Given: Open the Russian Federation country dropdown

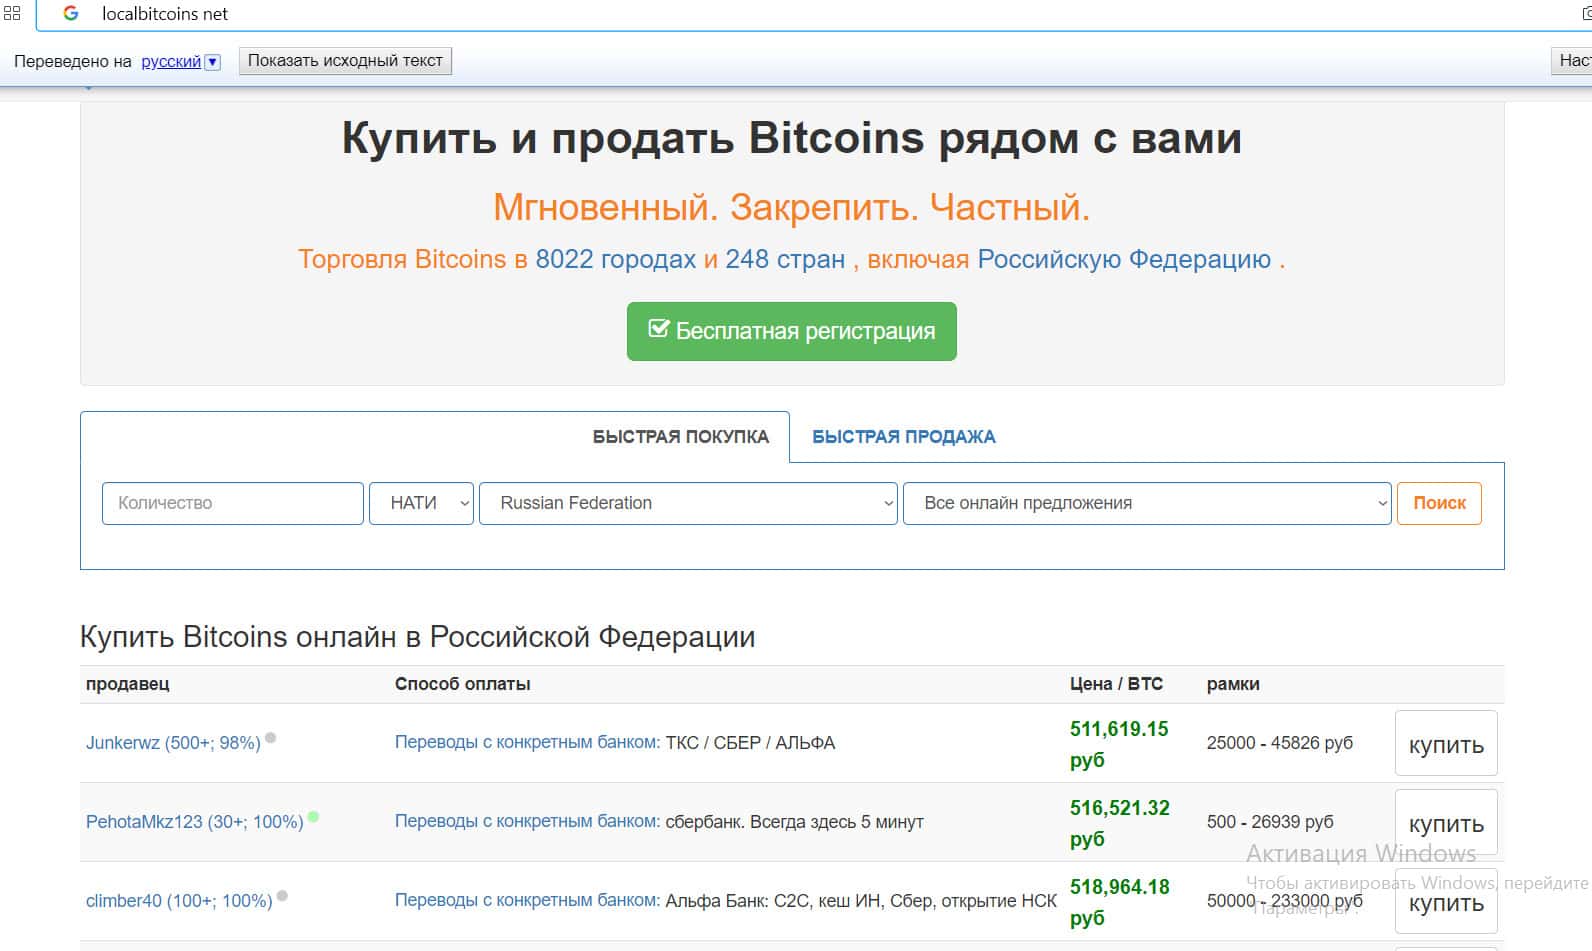Looking at the screenshot, I should (x=688, y=503).
